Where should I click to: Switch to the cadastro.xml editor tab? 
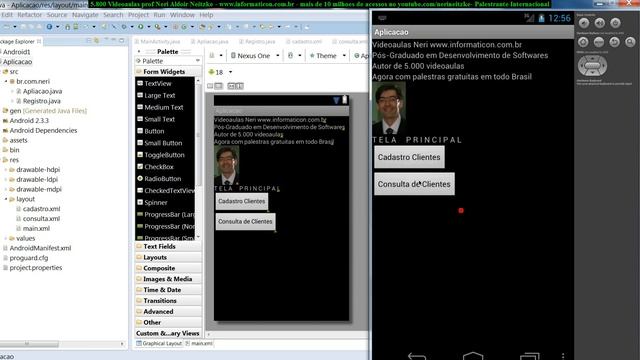[x=304, y=42]
